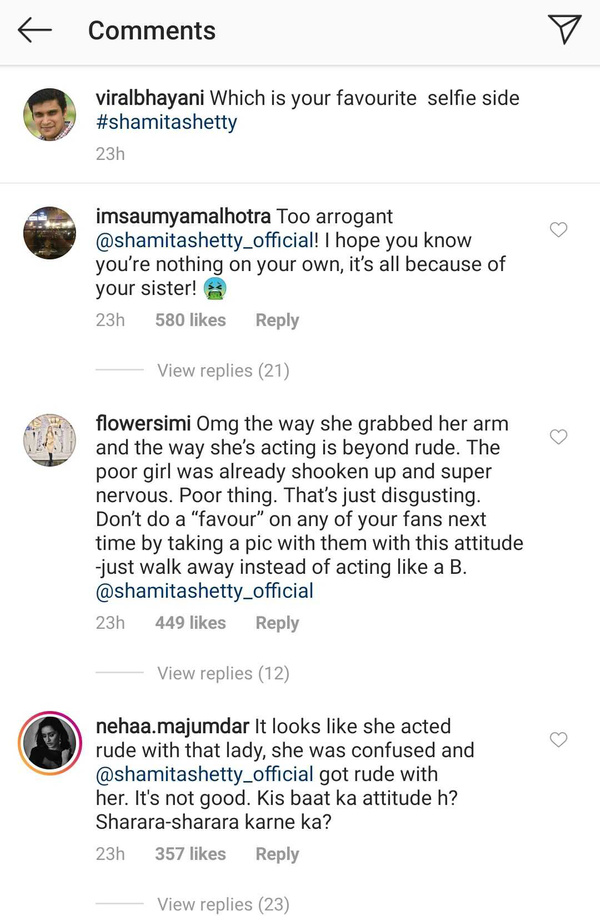Image resolution: width=600 pixels, height=923 pixels.
Task: Open @shamitashetty_official mention in flowersimi's comment
Action: (x=204, y=591)
